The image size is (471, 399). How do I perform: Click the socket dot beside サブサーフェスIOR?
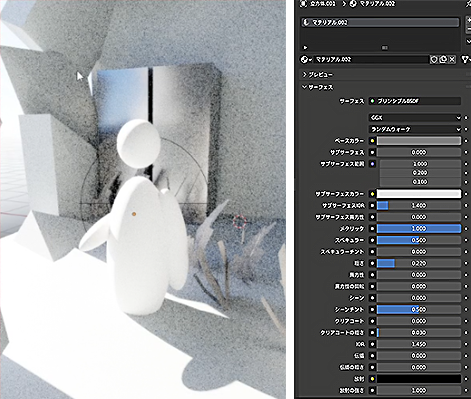tap(373, 206)
